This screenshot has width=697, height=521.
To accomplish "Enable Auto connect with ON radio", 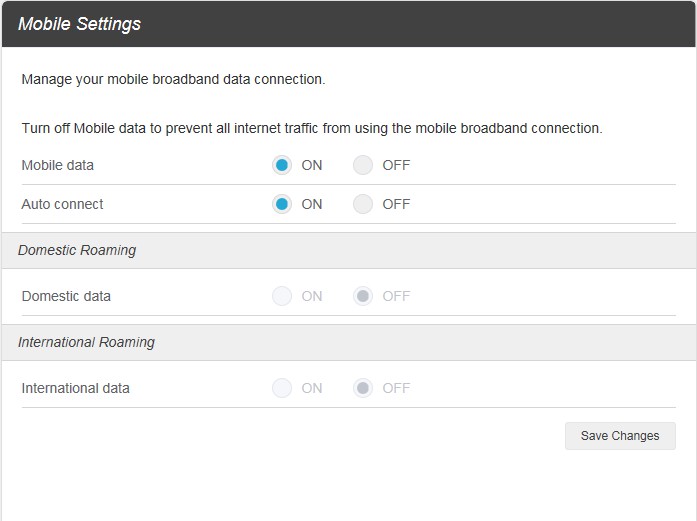I will tap(282, 204).
